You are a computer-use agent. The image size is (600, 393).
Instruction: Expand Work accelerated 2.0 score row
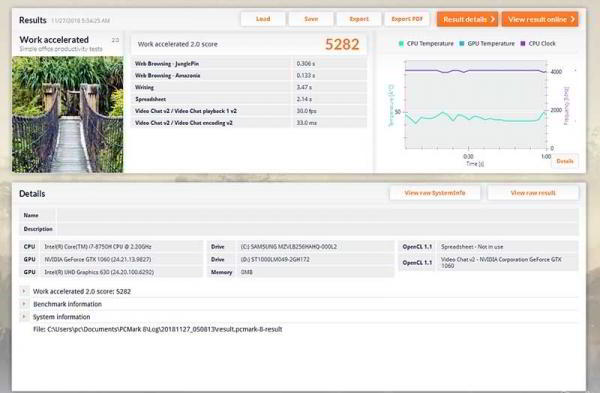point(24,291)
